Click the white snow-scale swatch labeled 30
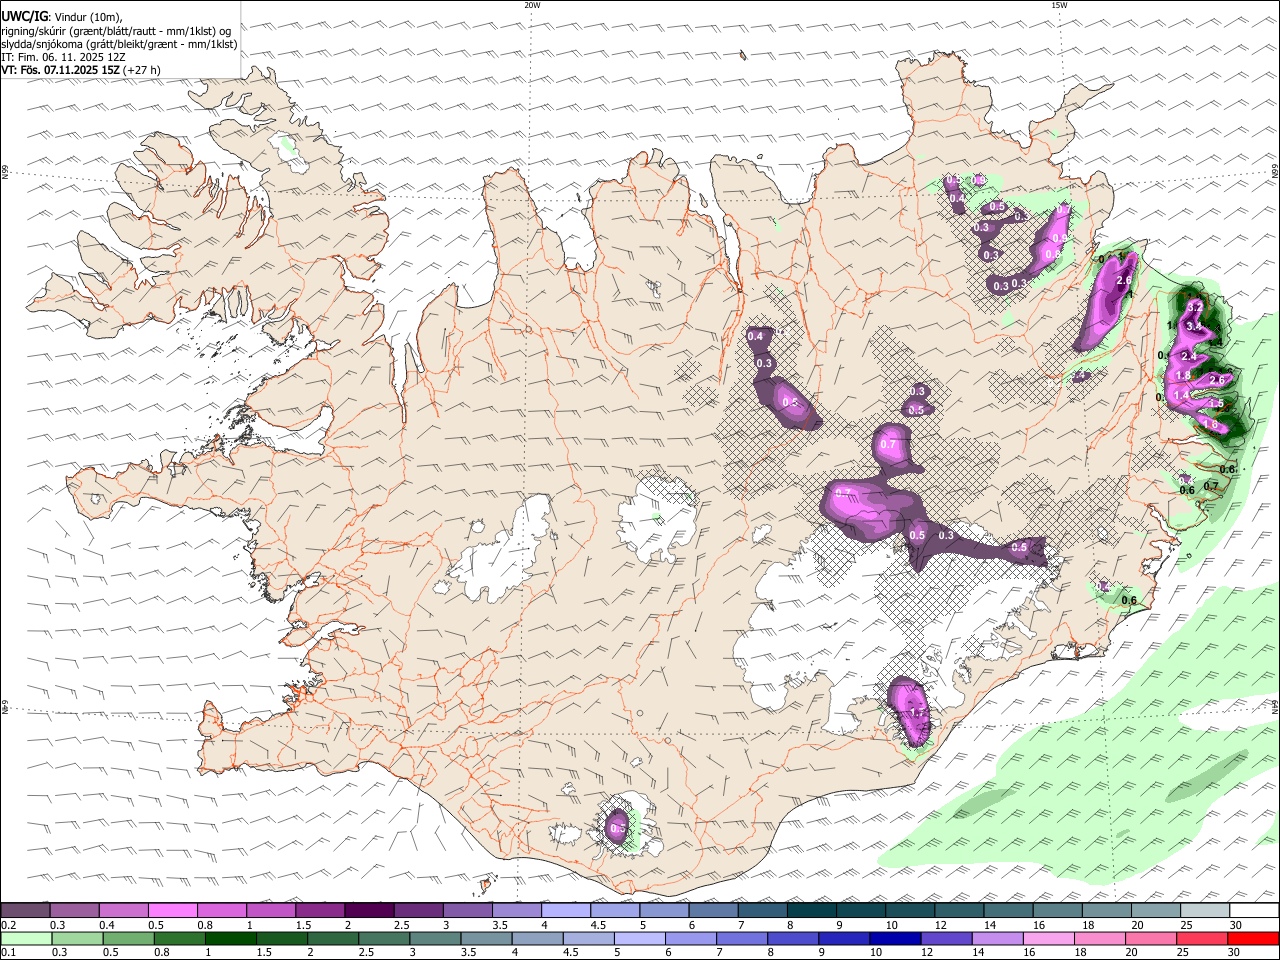This screenshot has width=1280, height=960. click(1254, 910)
